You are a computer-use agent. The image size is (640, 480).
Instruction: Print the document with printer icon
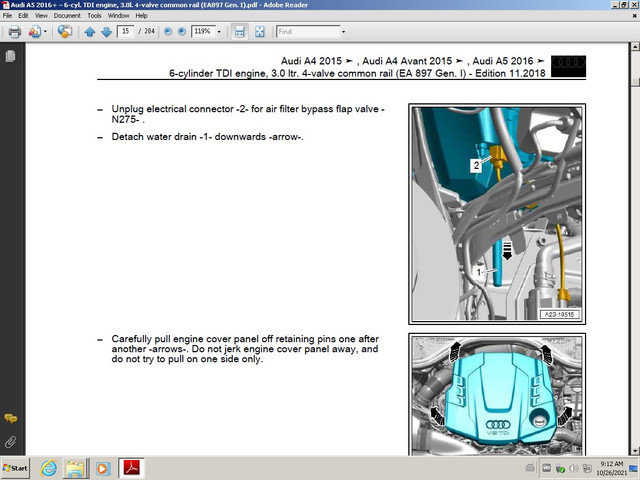click(x=15, y=31)
